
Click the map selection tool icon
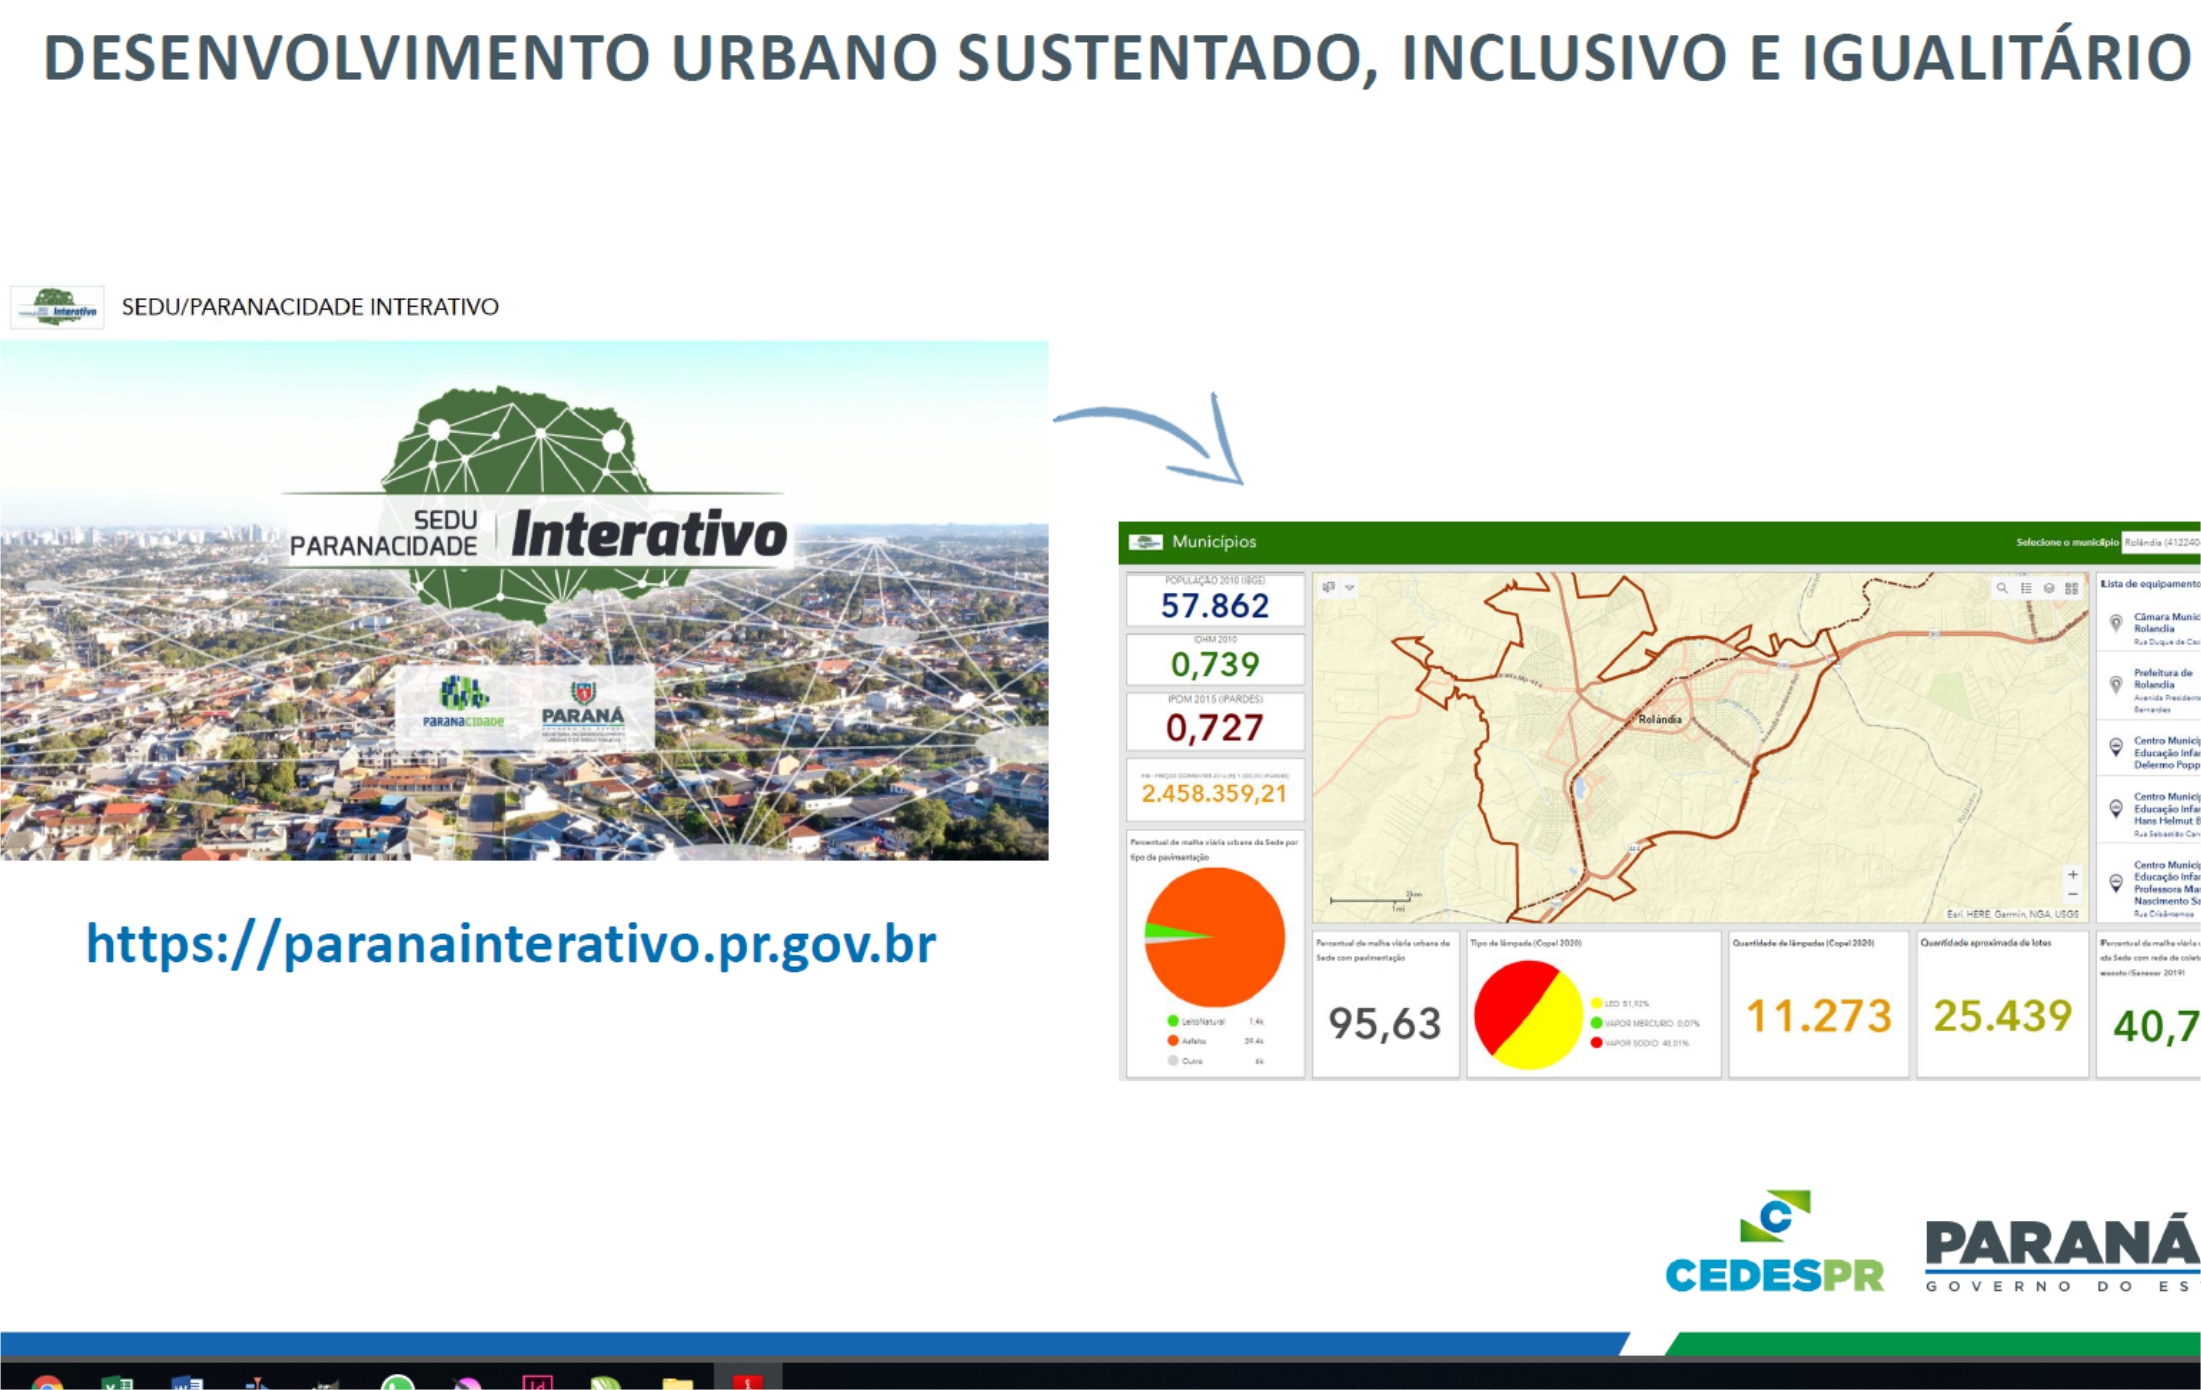click(1328, 587)
